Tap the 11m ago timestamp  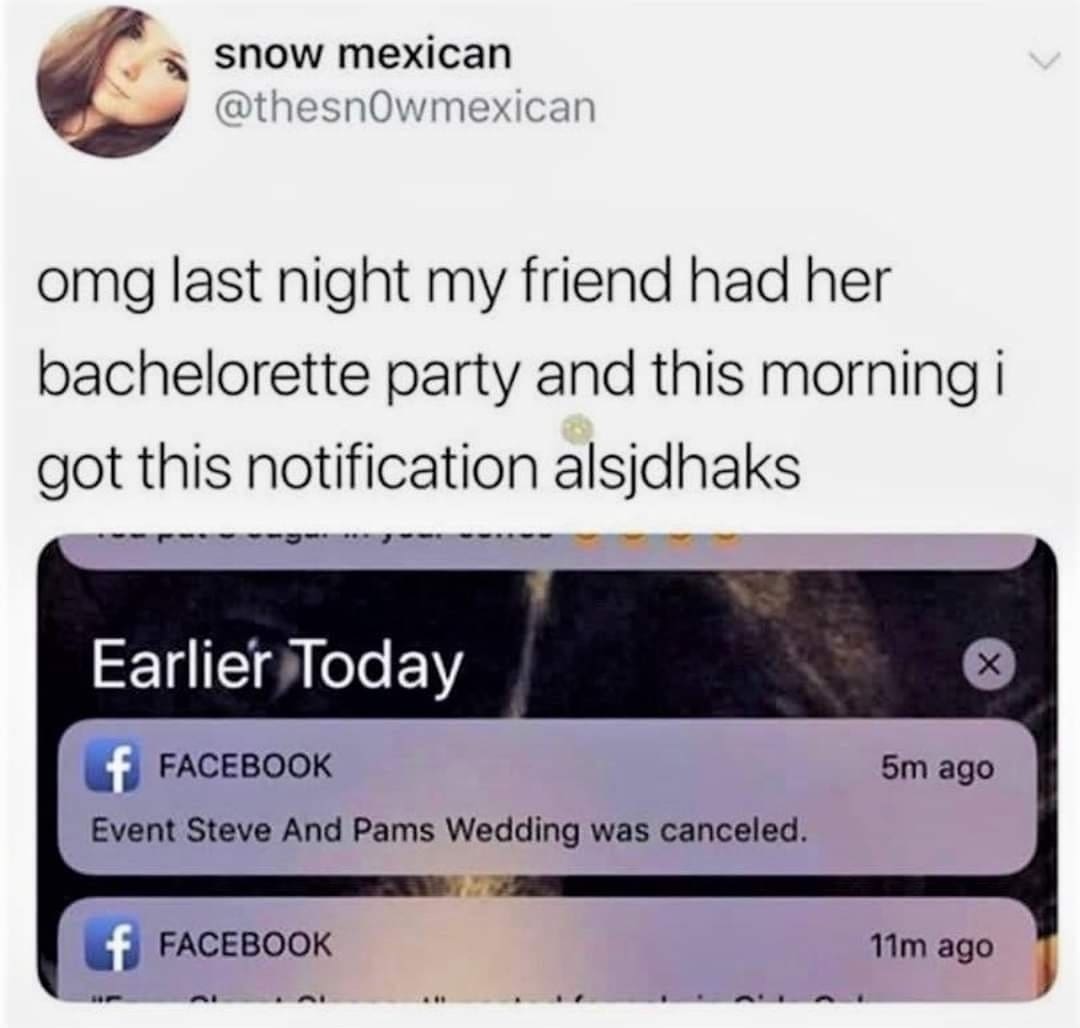tap(932, 947)
